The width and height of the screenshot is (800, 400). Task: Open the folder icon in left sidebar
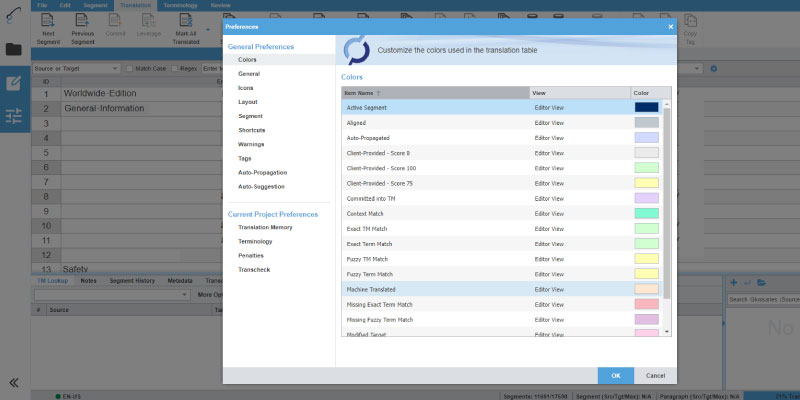click(x=14, y=49)
